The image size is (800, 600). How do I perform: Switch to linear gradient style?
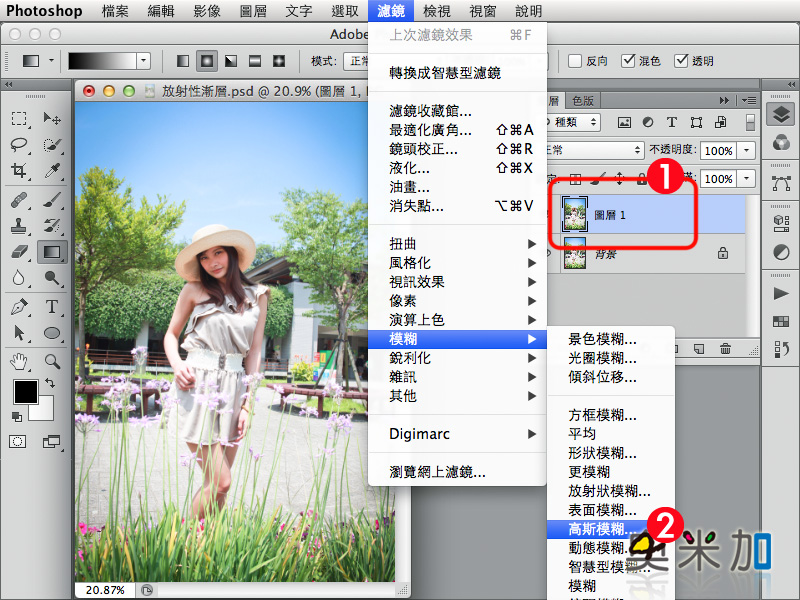[x=183, y=61]
